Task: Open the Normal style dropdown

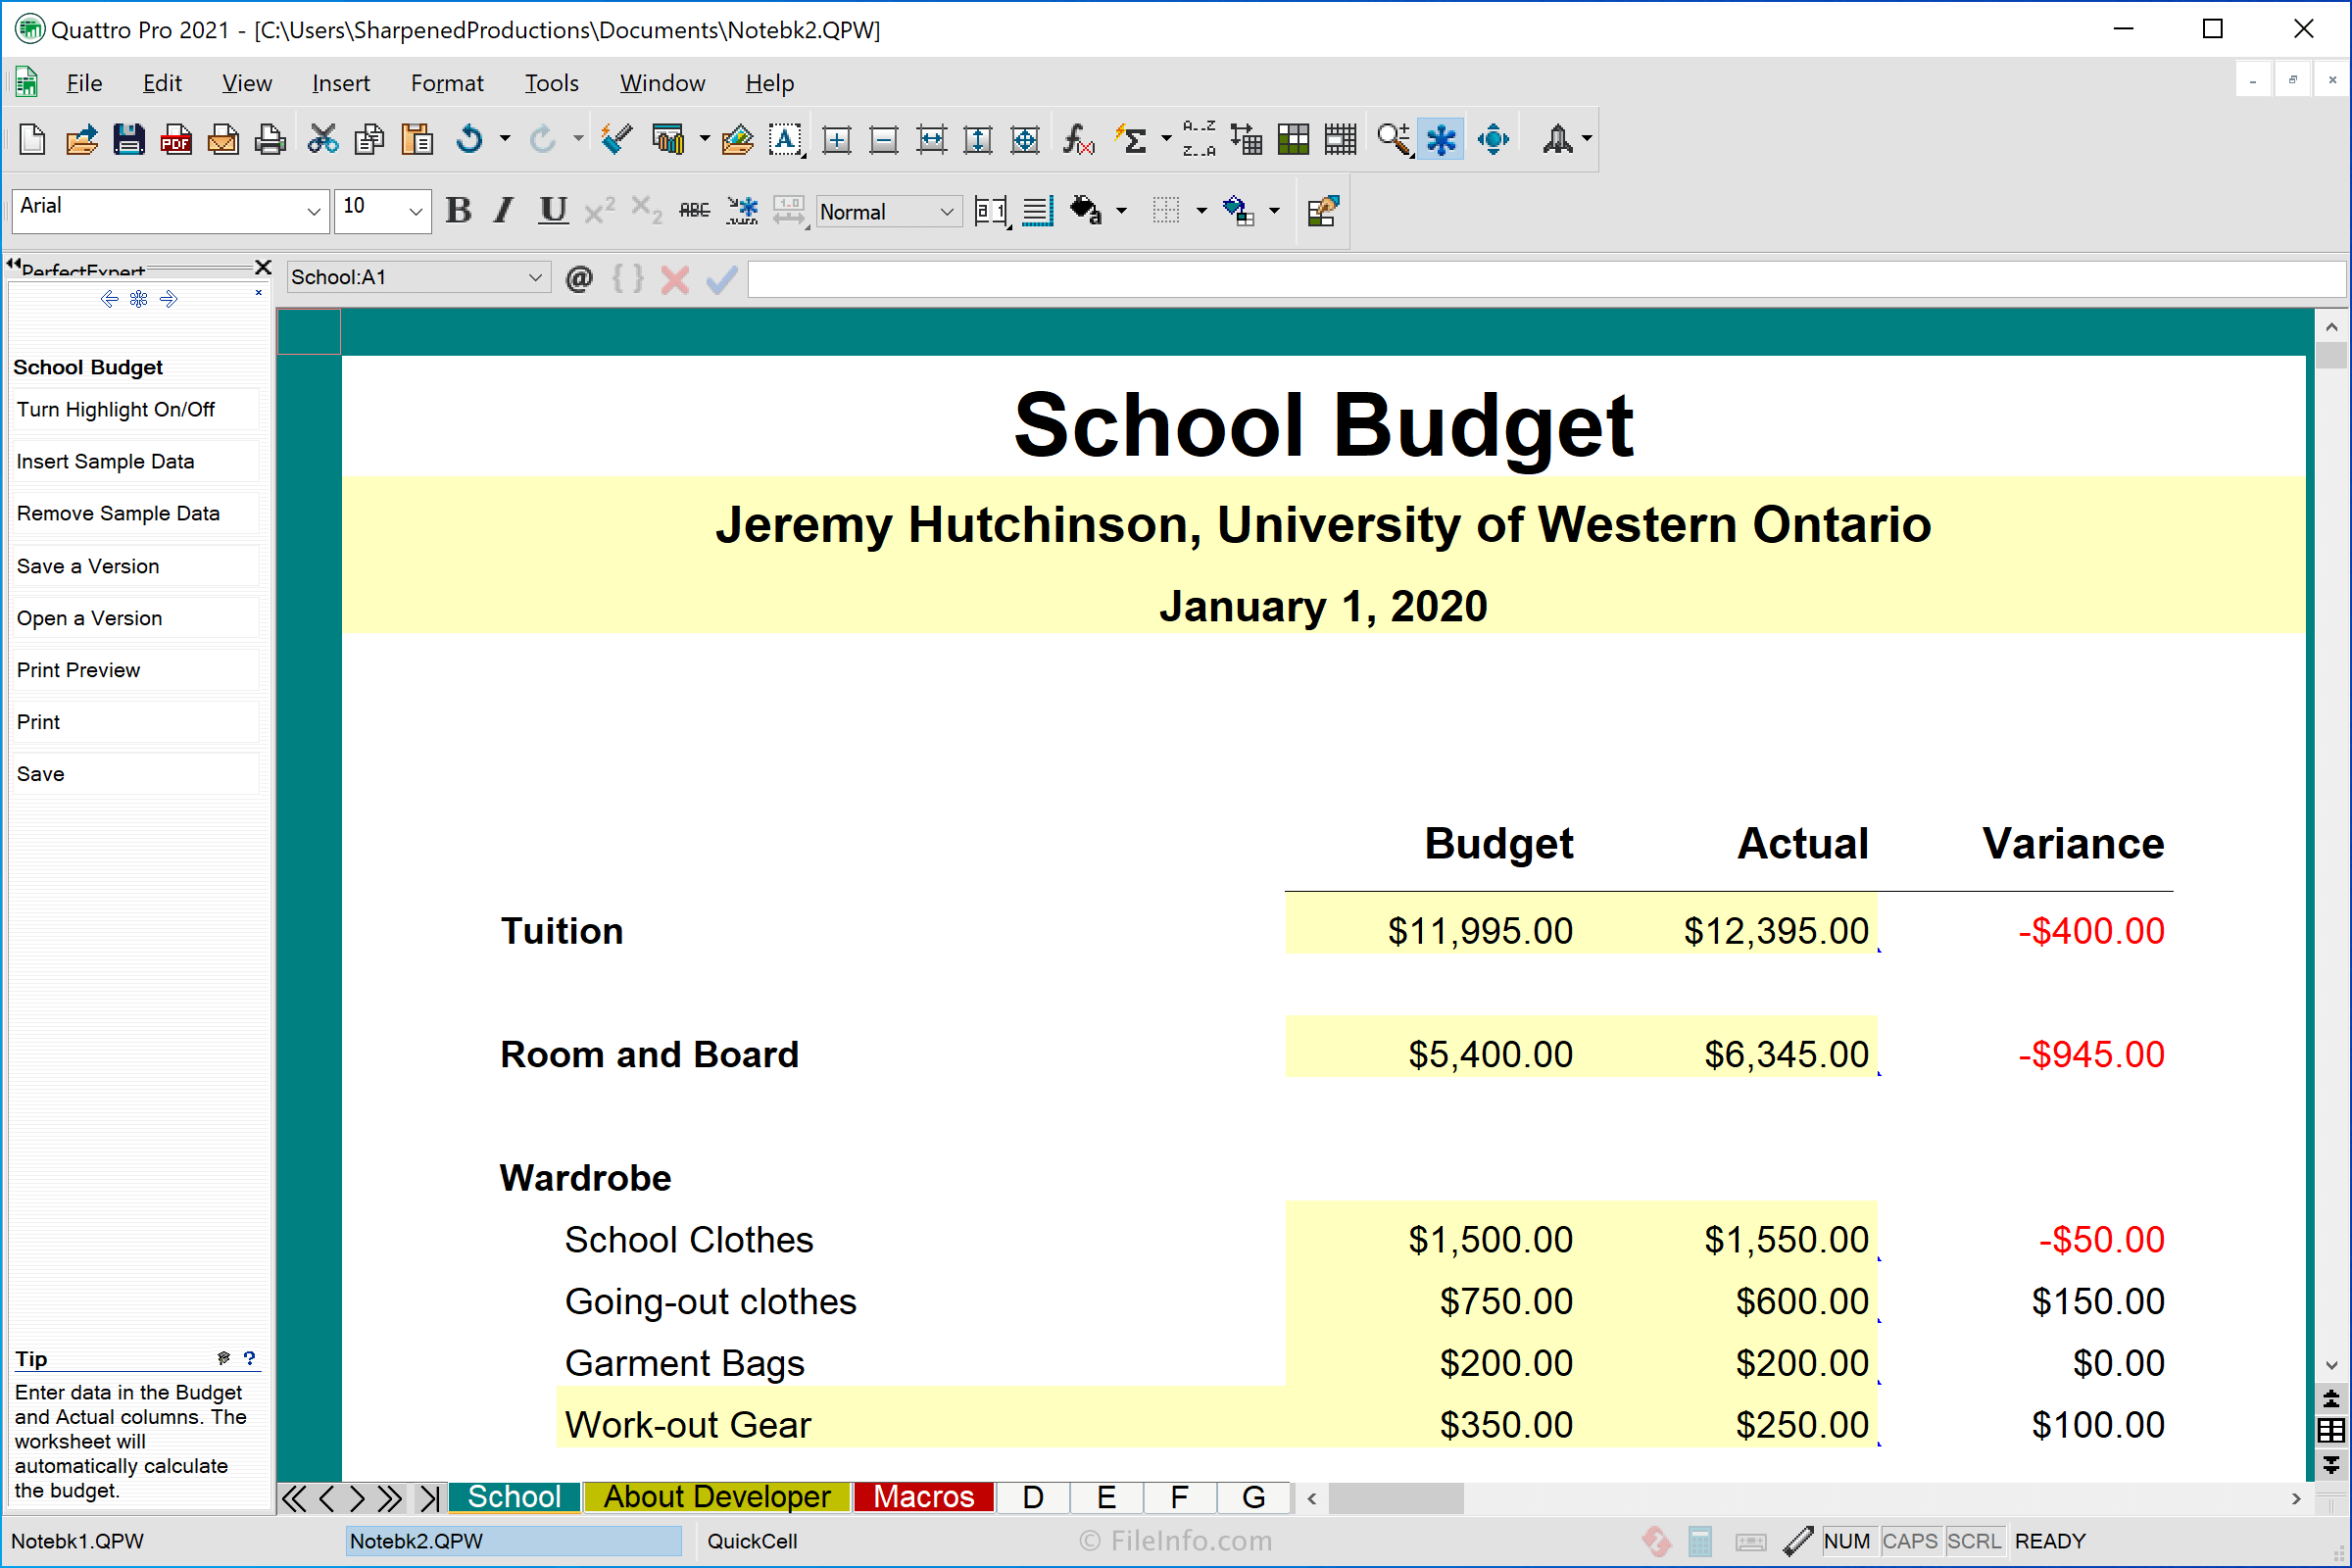Action: [946, 211]
